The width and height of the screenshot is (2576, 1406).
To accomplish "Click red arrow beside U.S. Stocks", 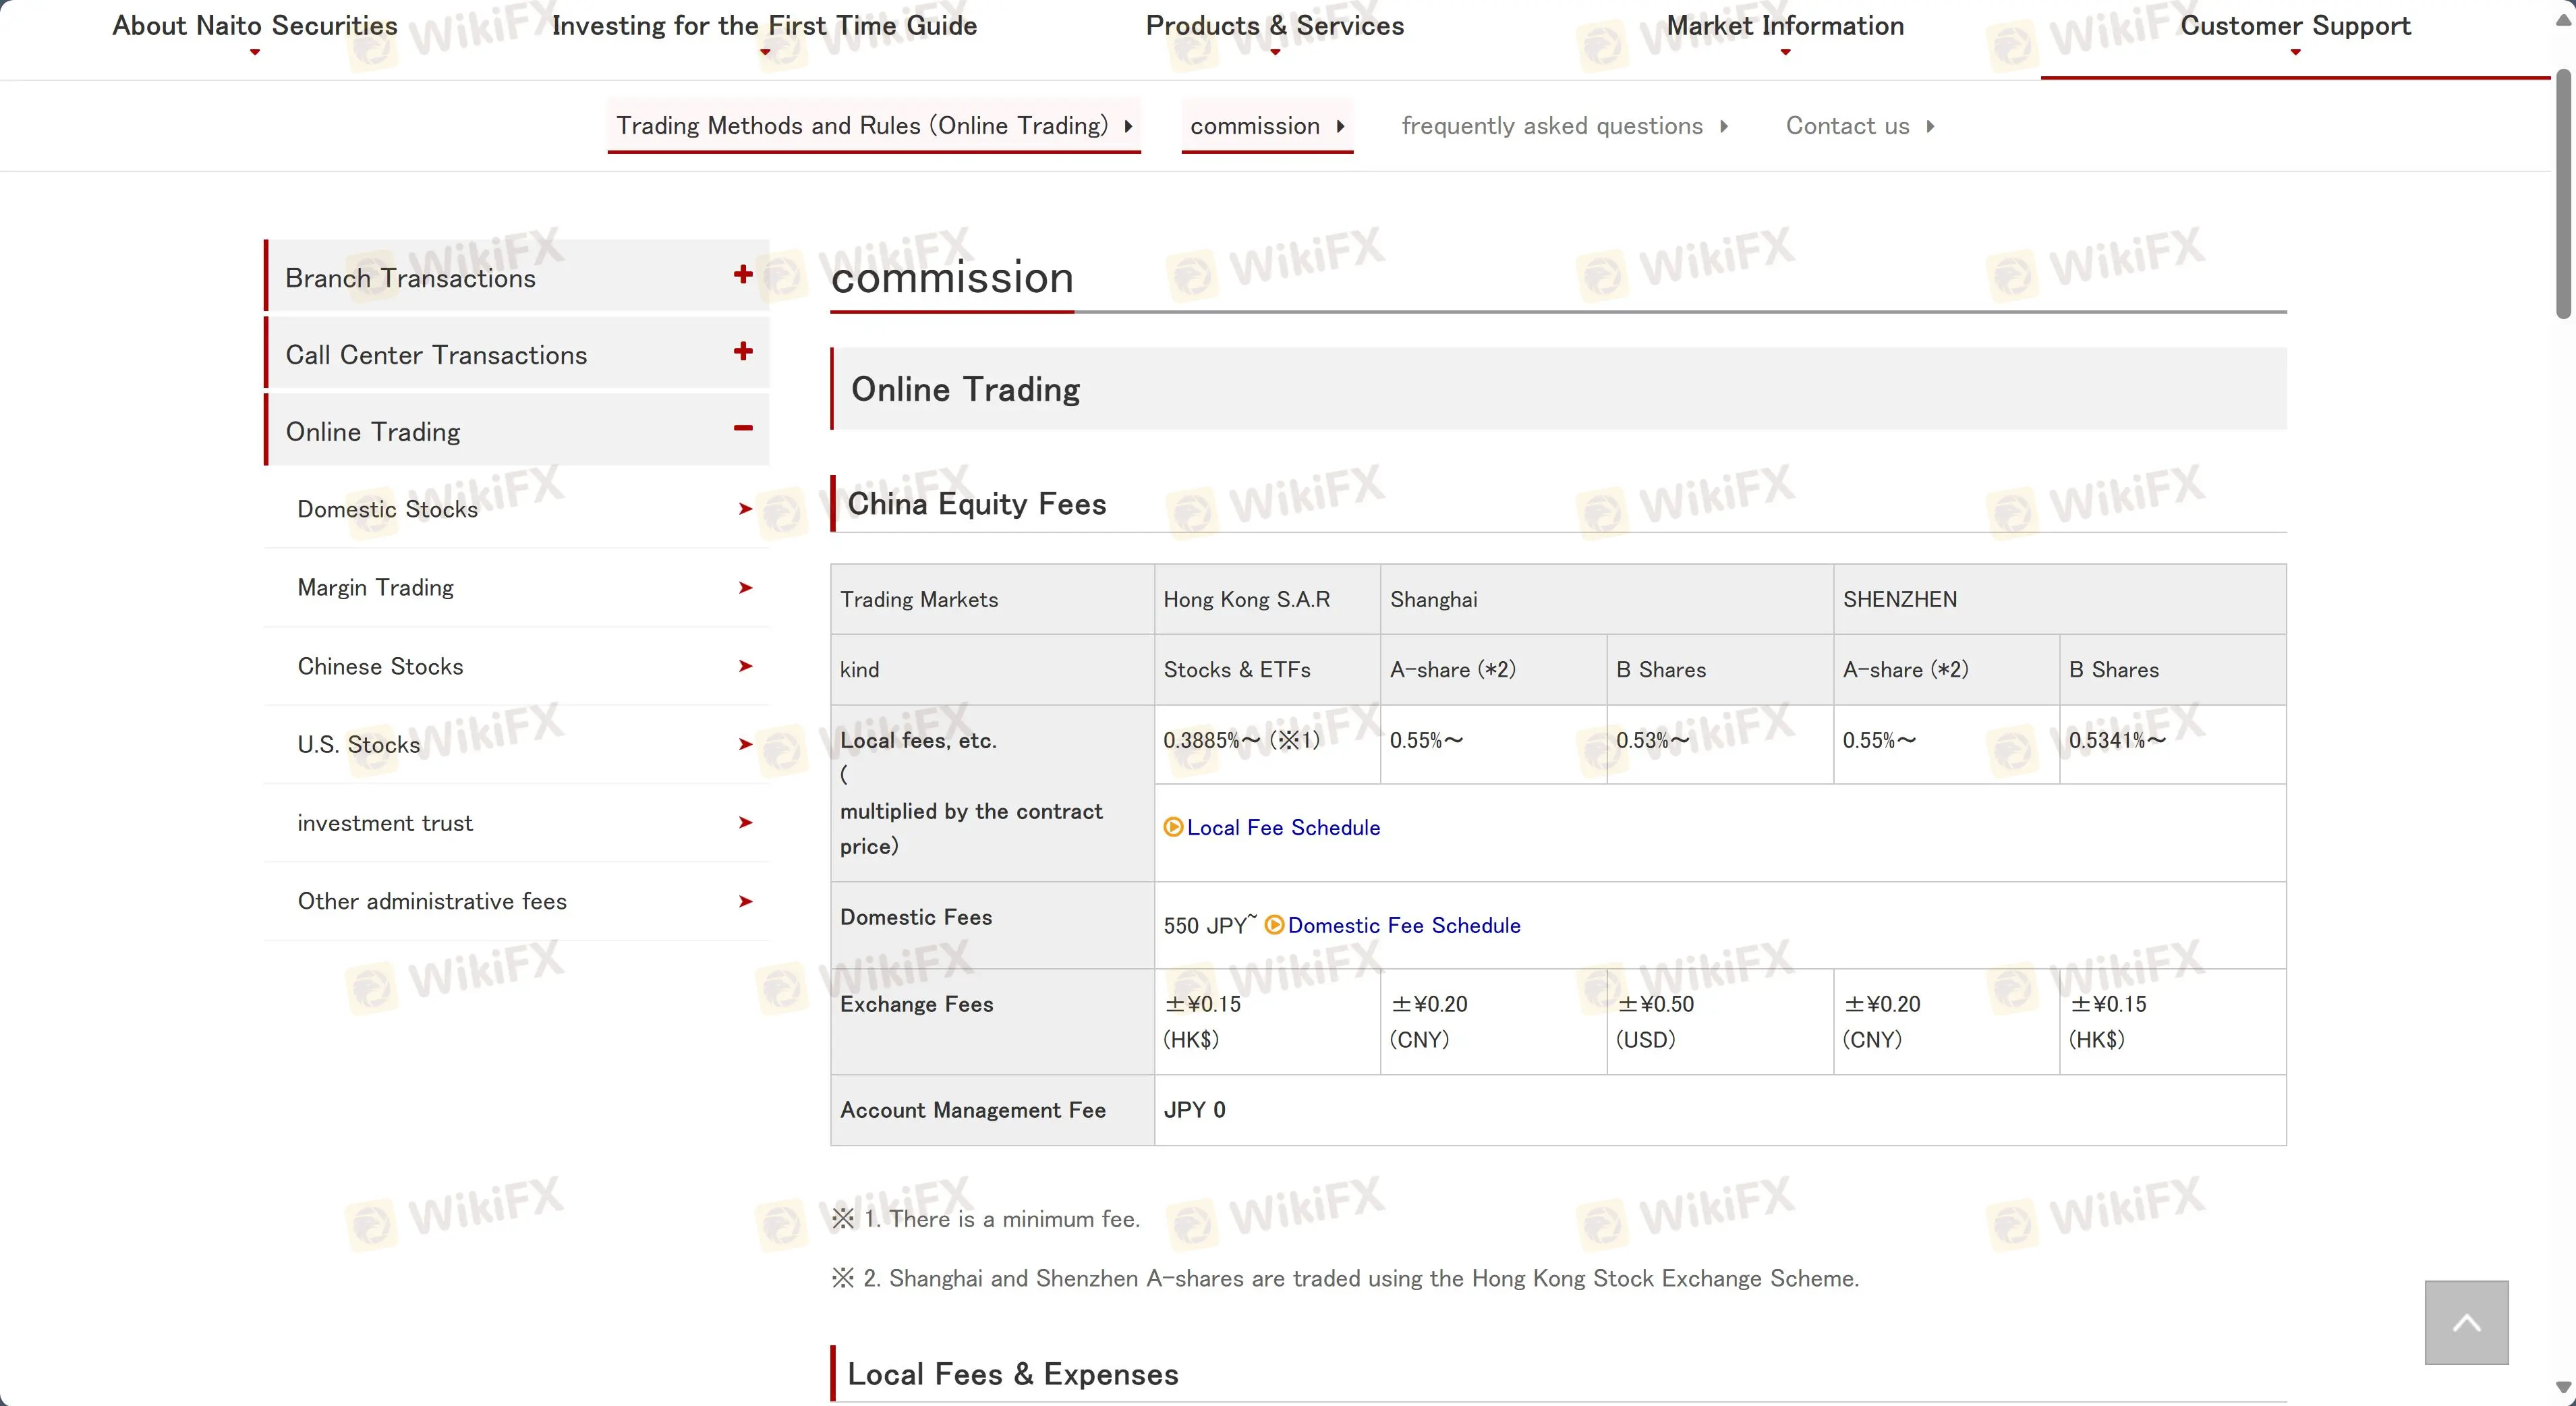I will [745, 744].
